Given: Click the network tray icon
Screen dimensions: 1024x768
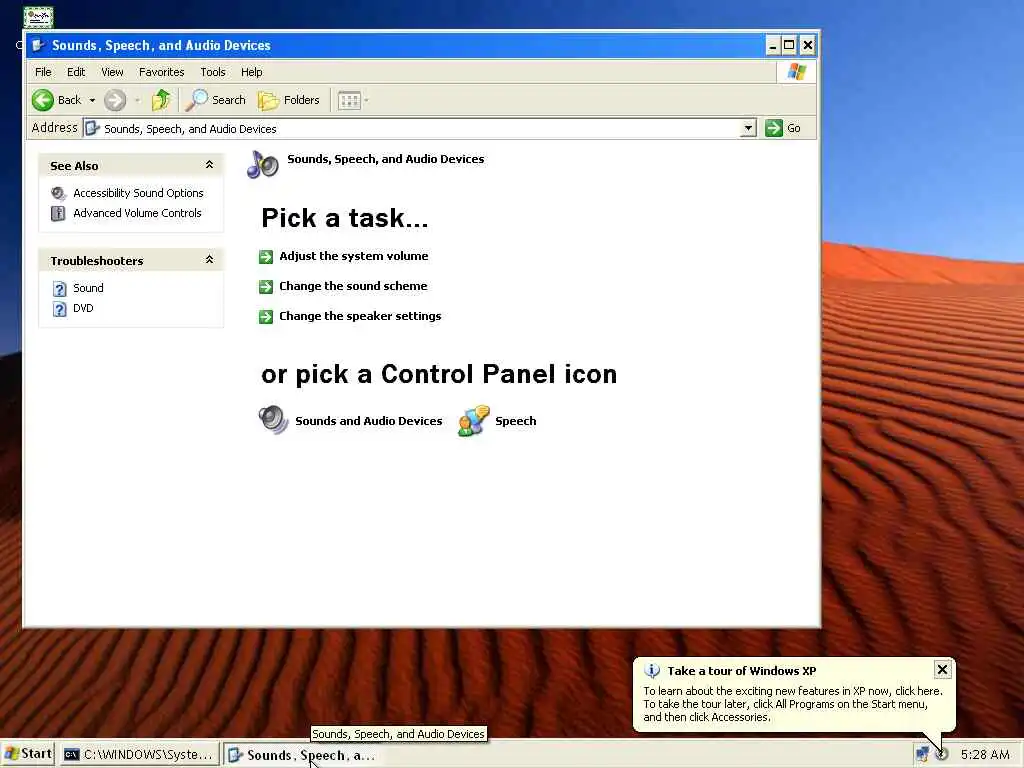Looking at the screenshot, I should (x=922, y=754).
